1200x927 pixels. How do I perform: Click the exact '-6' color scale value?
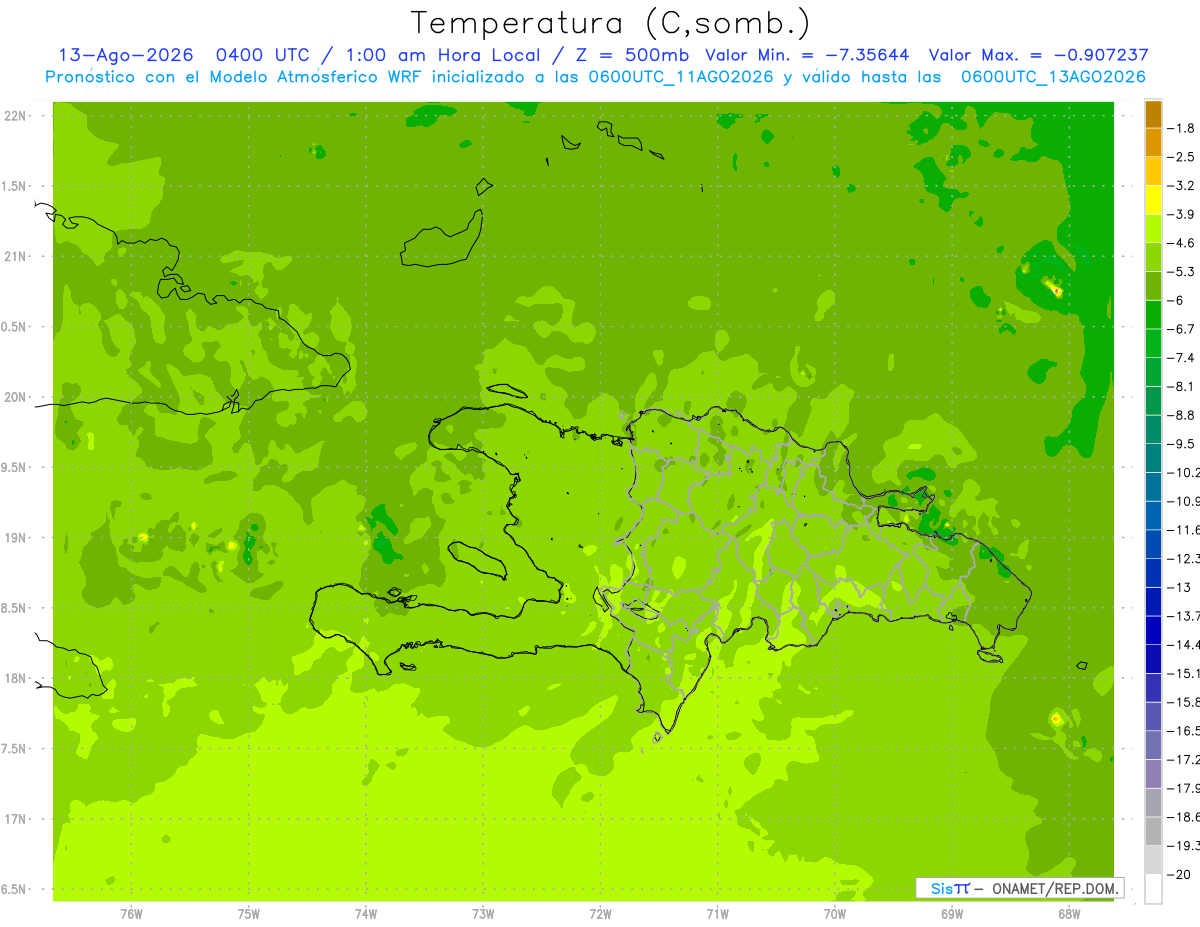1178,300
